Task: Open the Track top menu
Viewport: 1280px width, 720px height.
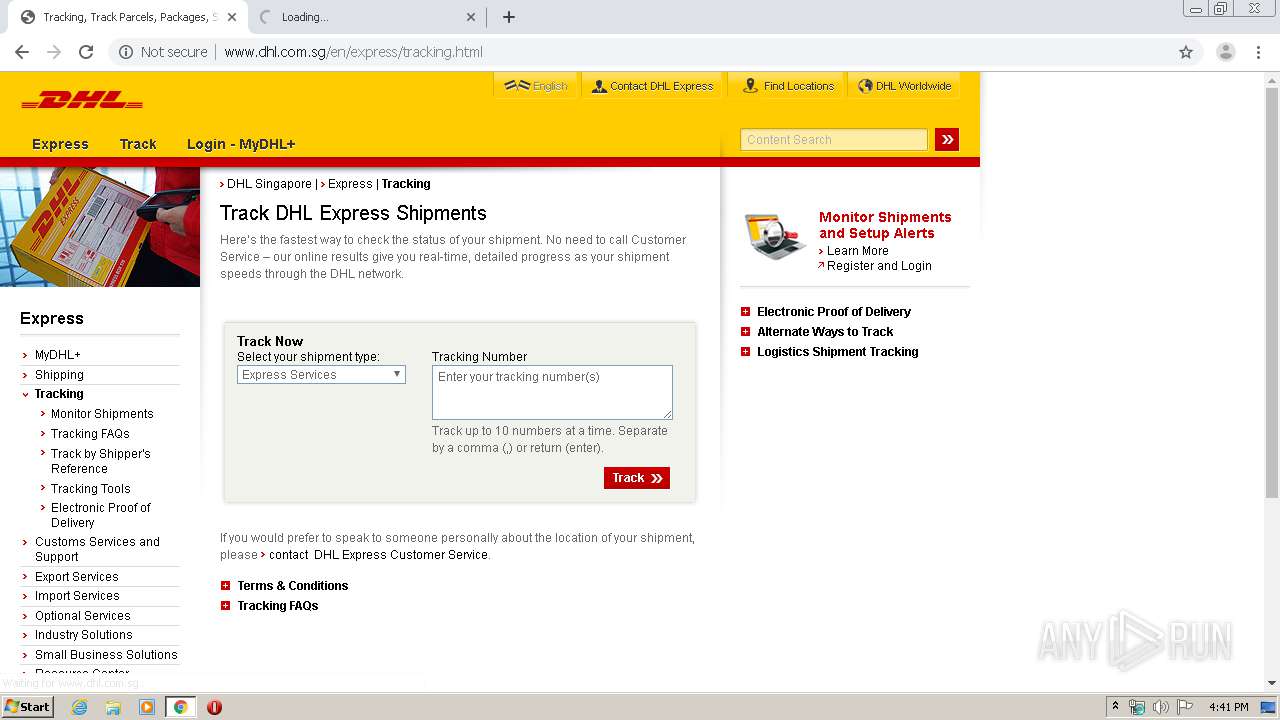Action: [138, 144]
